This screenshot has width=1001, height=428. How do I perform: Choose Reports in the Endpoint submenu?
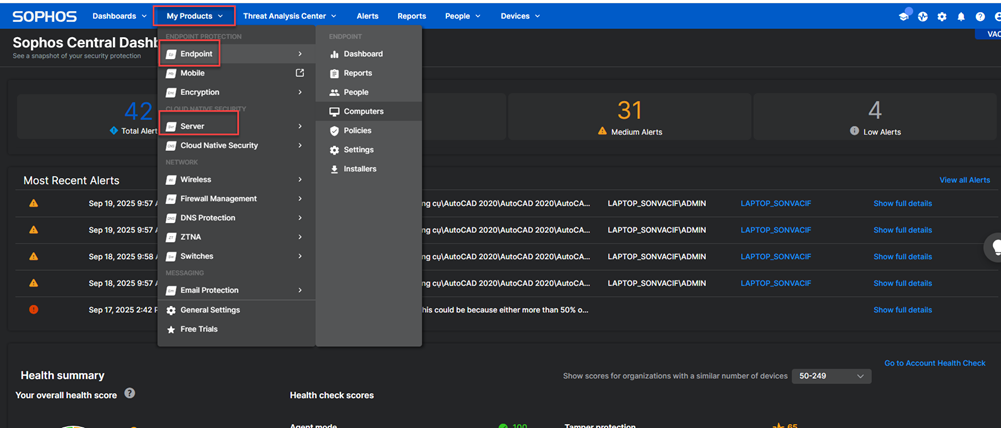[x=357, y=73]
